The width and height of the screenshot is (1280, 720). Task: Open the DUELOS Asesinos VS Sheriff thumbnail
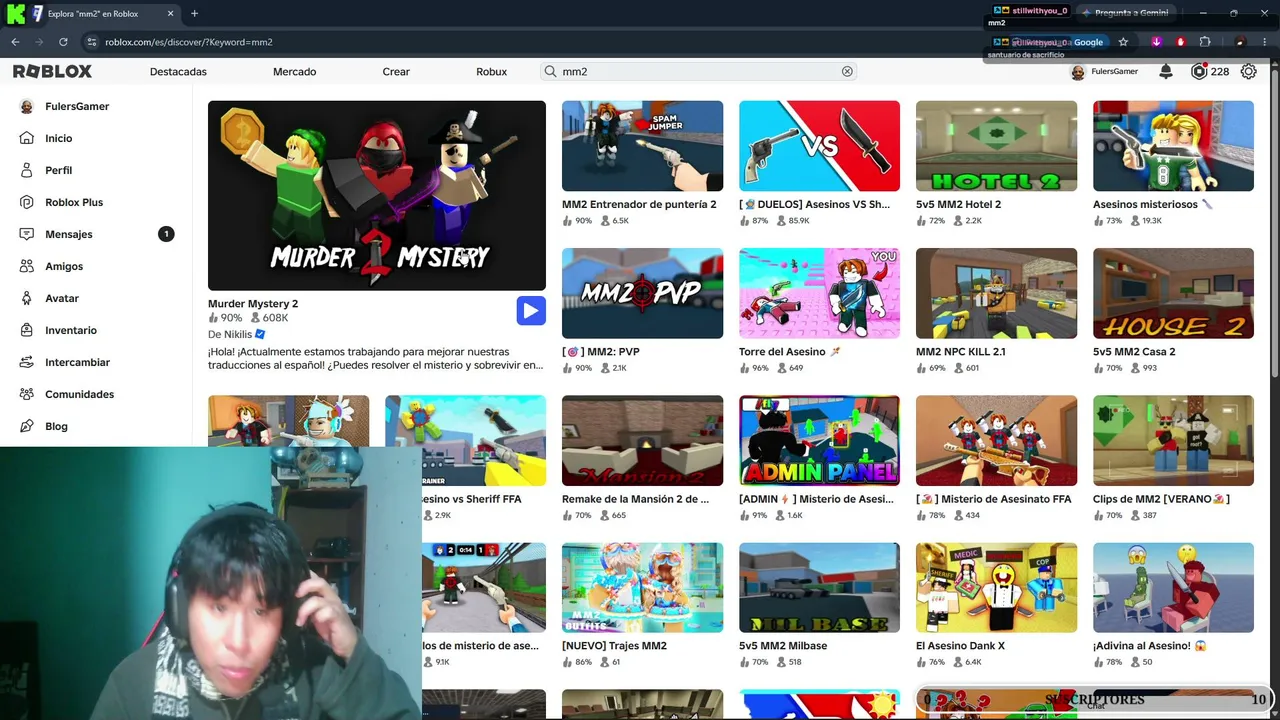[819, 146]
